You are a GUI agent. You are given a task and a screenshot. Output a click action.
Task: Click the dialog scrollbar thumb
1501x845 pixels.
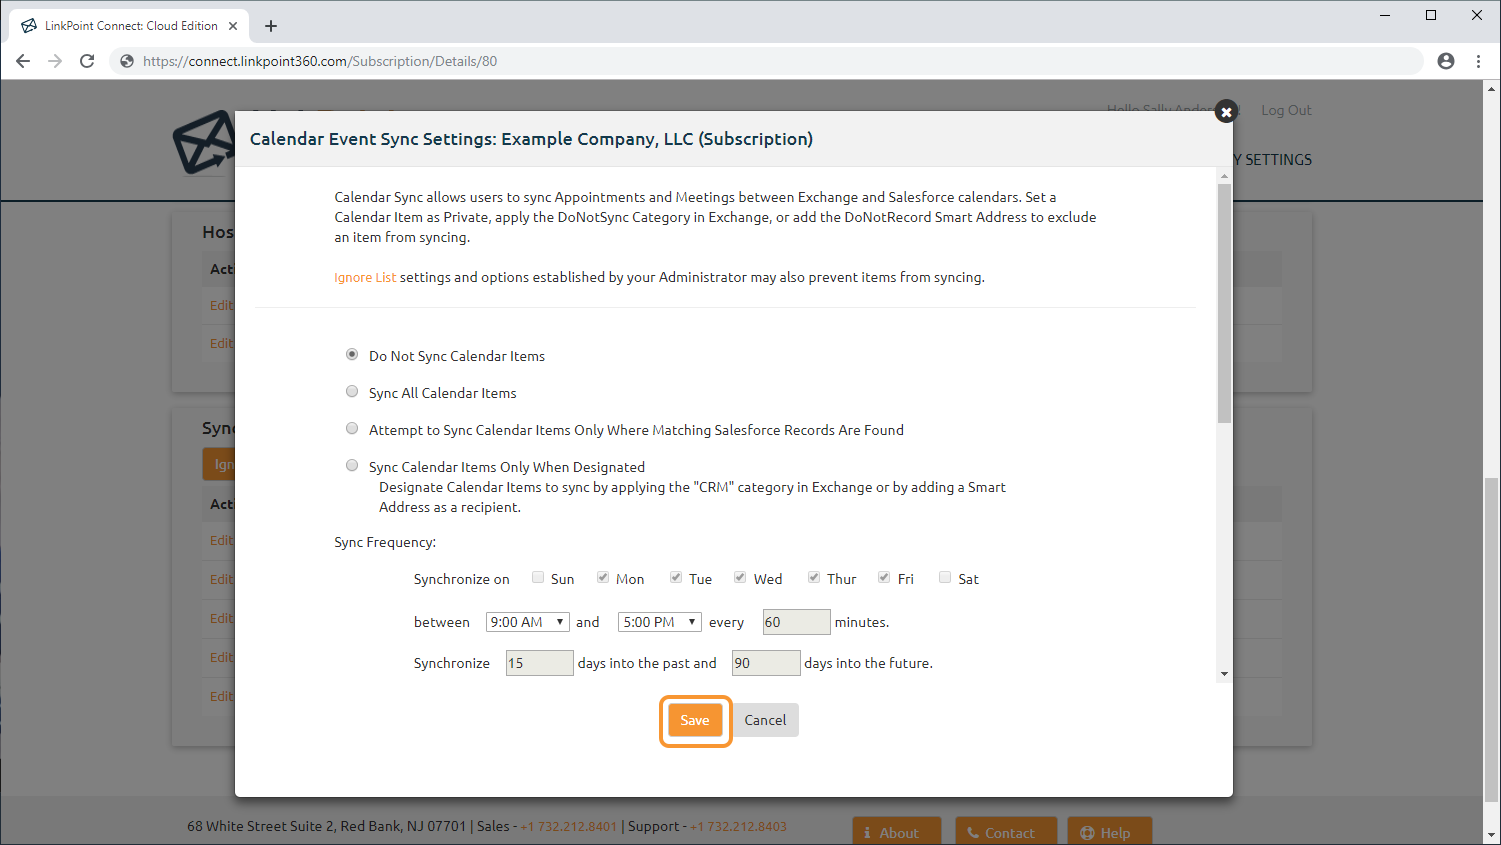coord(1224,303)
